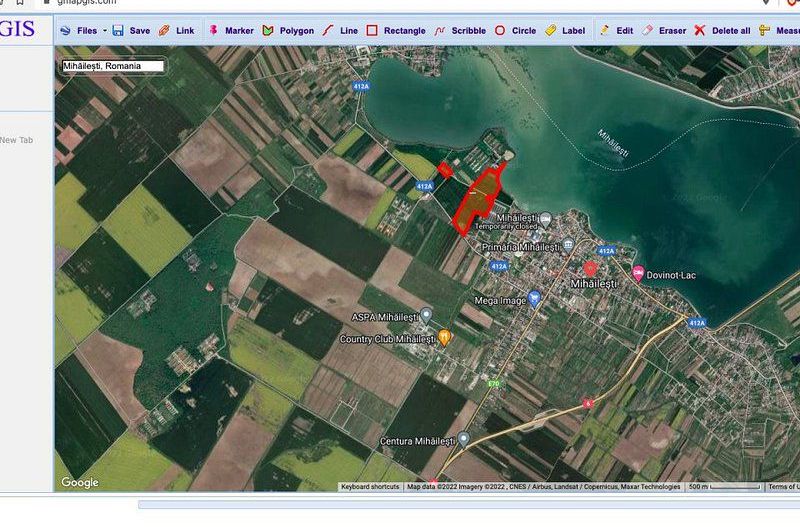
Task: Click the Google logo on the map
Action: (80, 483)
